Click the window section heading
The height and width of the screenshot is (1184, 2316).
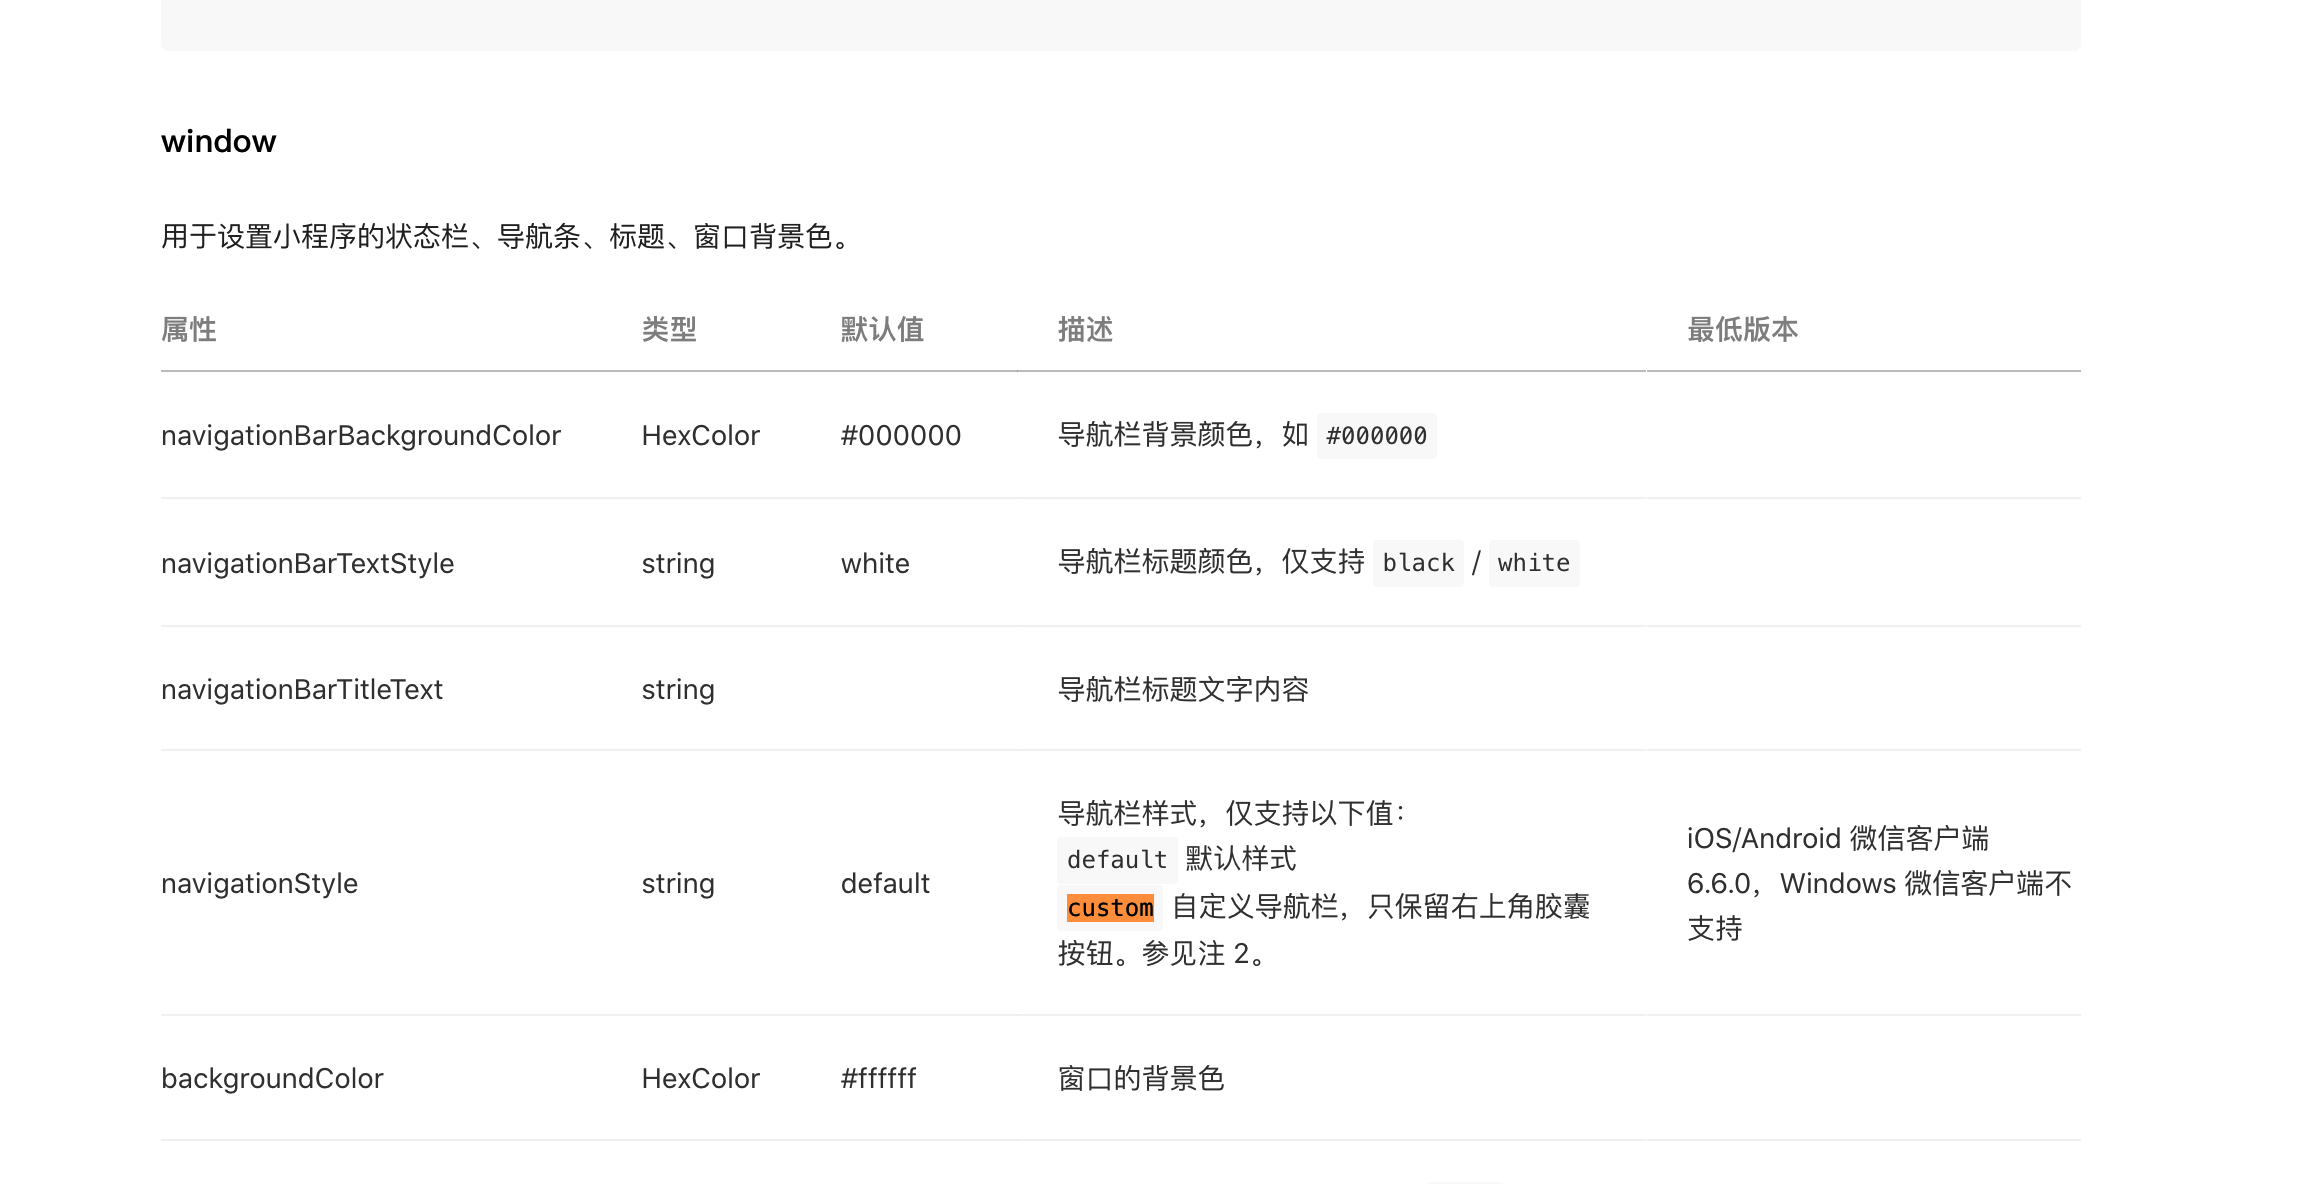(x=218, y=141)
